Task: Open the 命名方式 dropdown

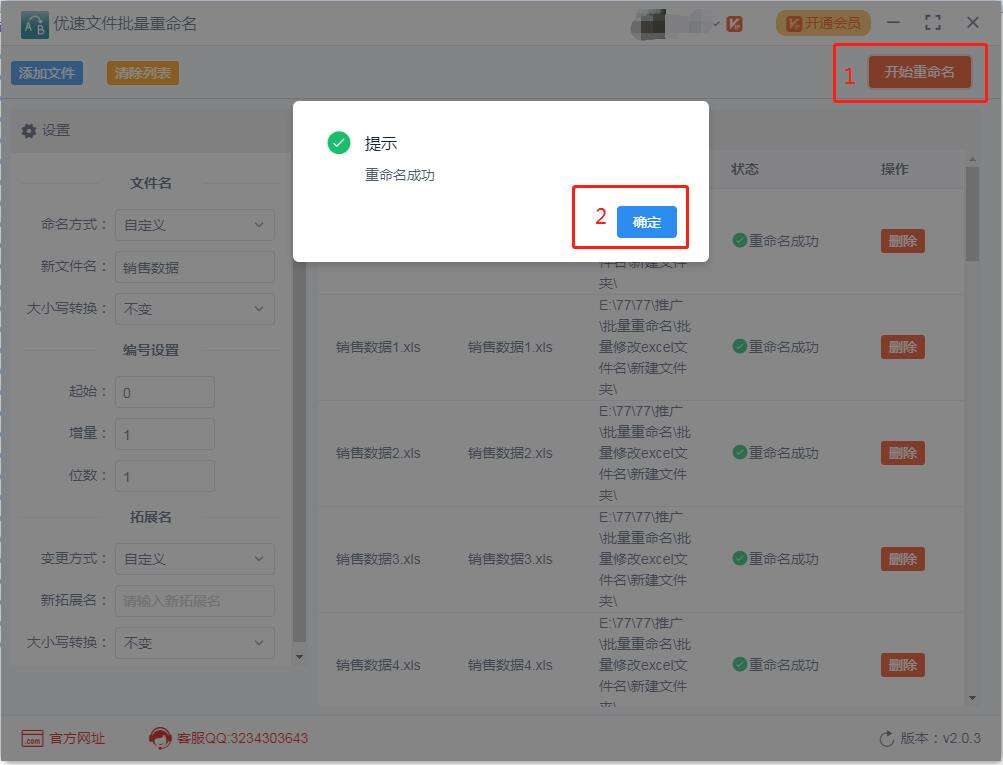Action: (194, 224)
